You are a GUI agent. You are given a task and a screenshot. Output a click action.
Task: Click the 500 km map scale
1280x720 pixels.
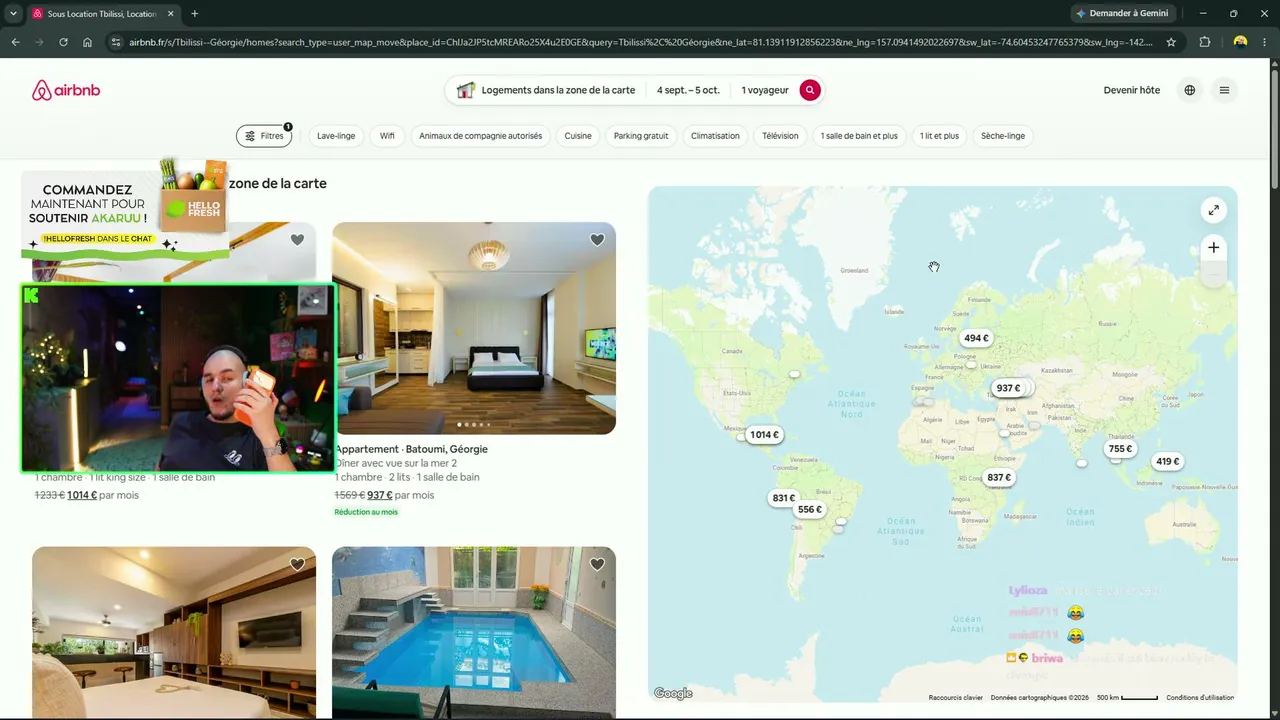pos(1127,698)
